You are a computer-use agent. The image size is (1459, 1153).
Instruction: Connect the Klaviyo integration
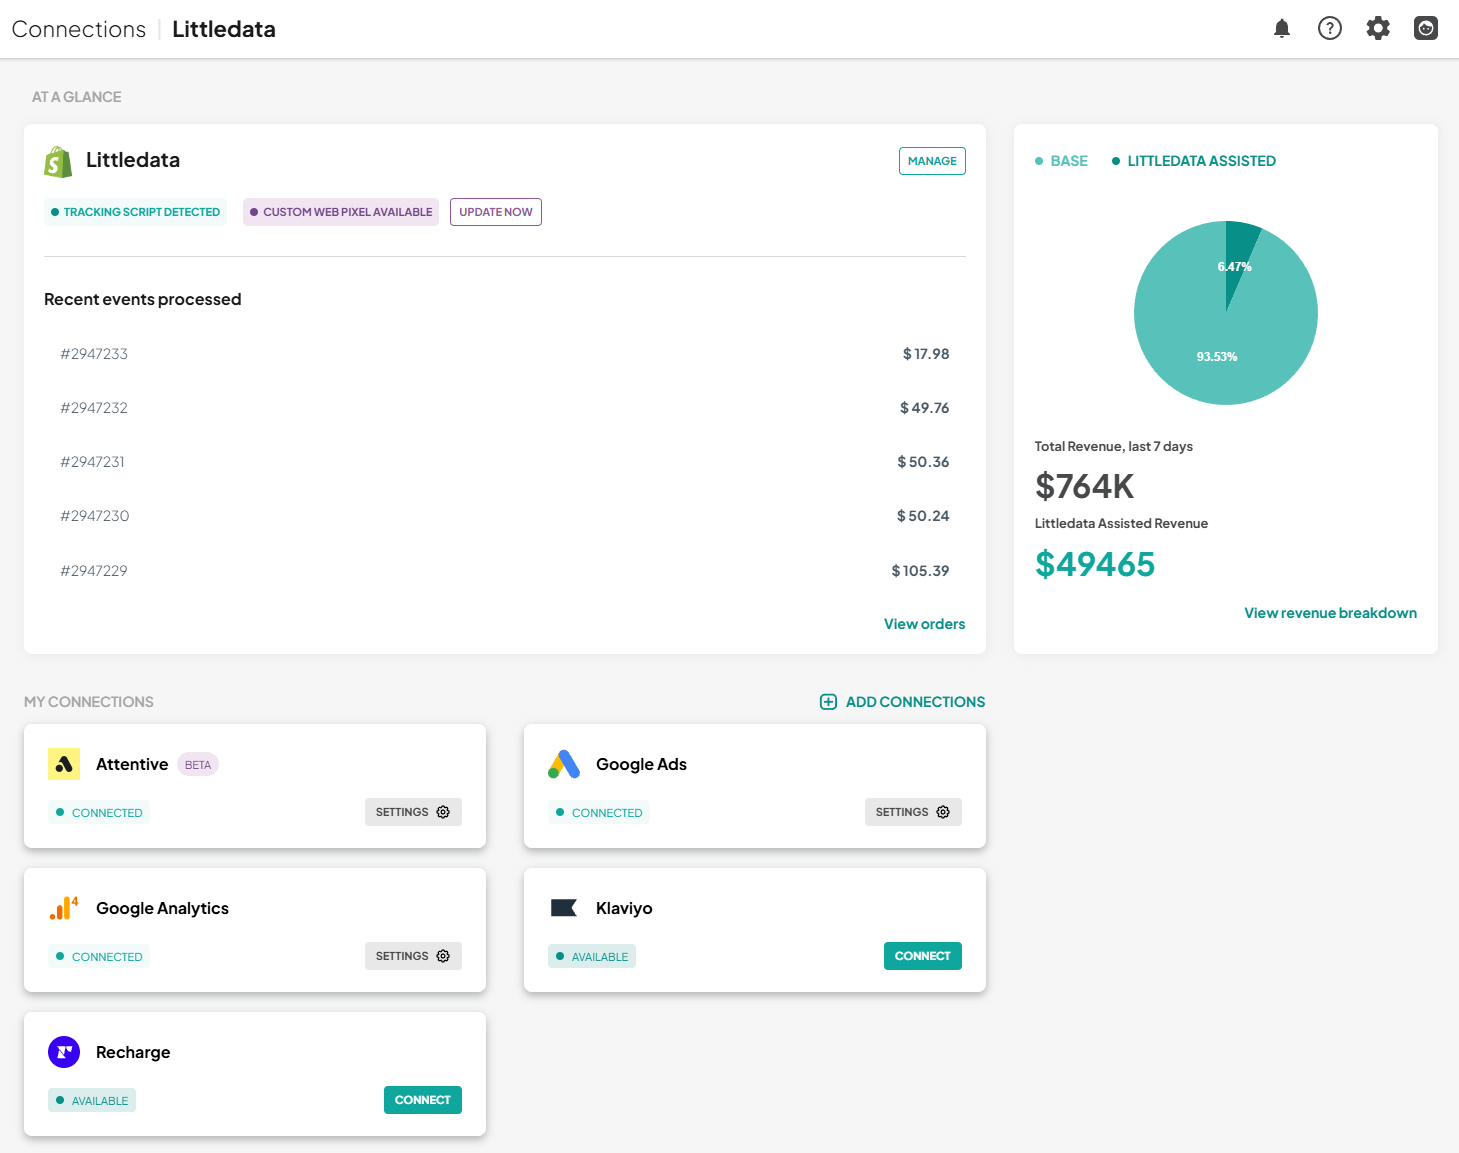click(x=923, y=956)
